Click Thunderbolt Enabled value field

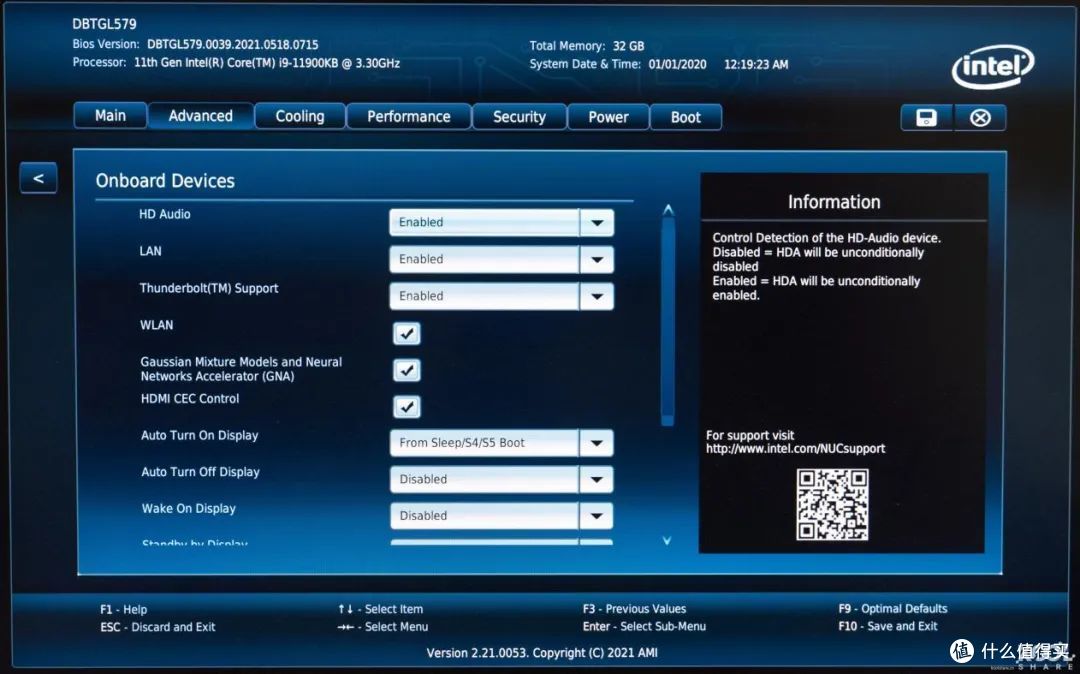tap(484, 296)
